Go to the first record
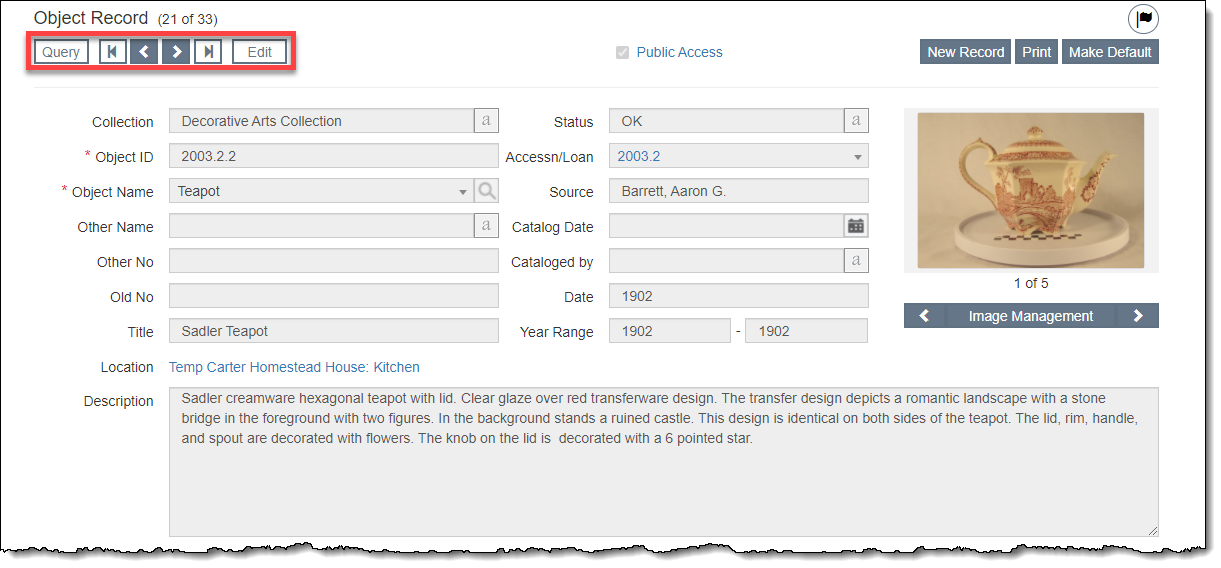Viewport: 1221px width, 568px height. [113, 52]
